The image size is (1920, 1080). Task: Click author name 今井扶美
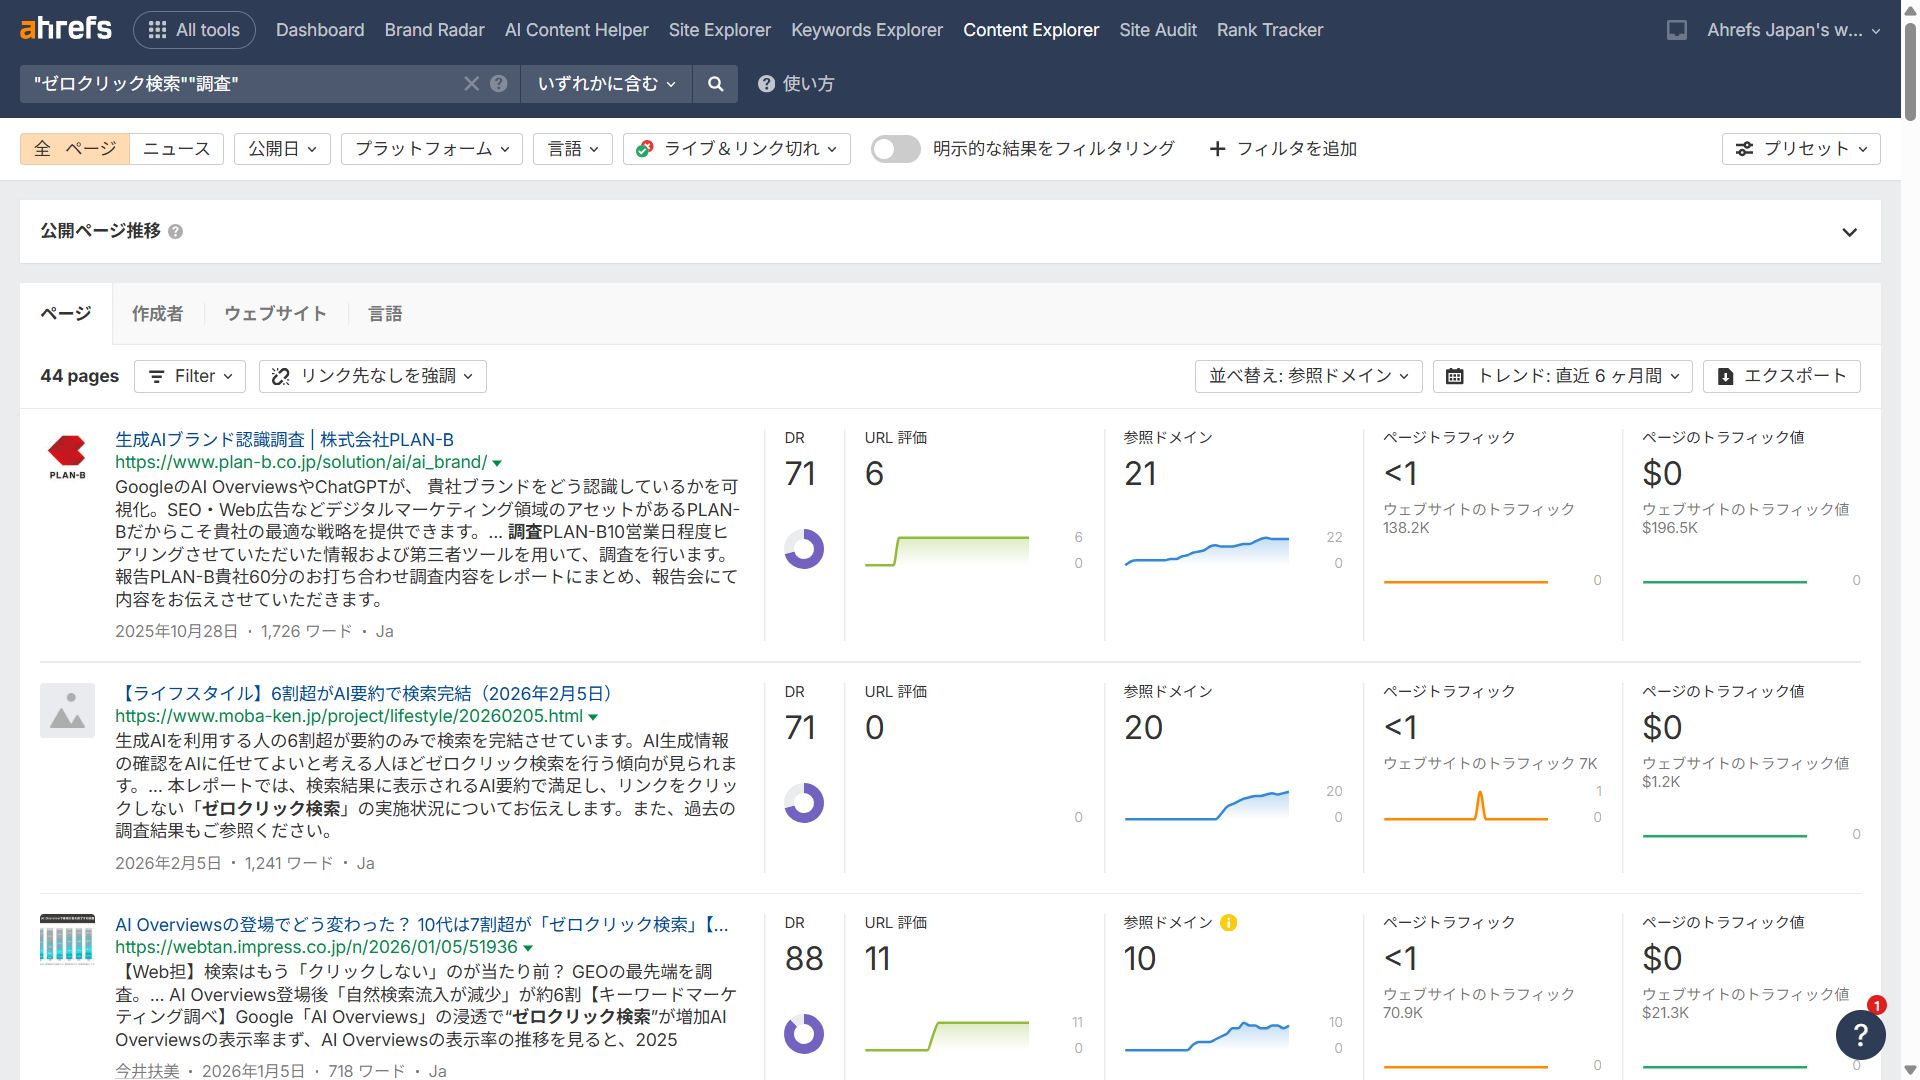pyautogui.click(x=147, y=1071)
